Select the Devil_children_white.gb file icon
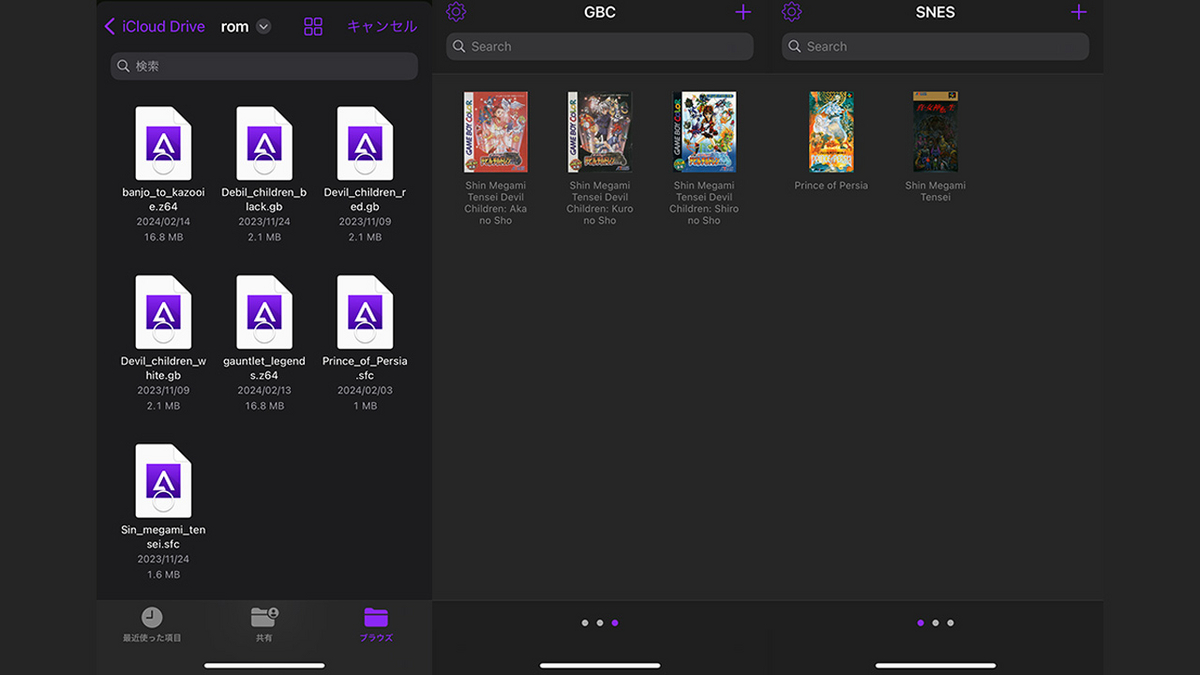 click(x=163, y=312)
